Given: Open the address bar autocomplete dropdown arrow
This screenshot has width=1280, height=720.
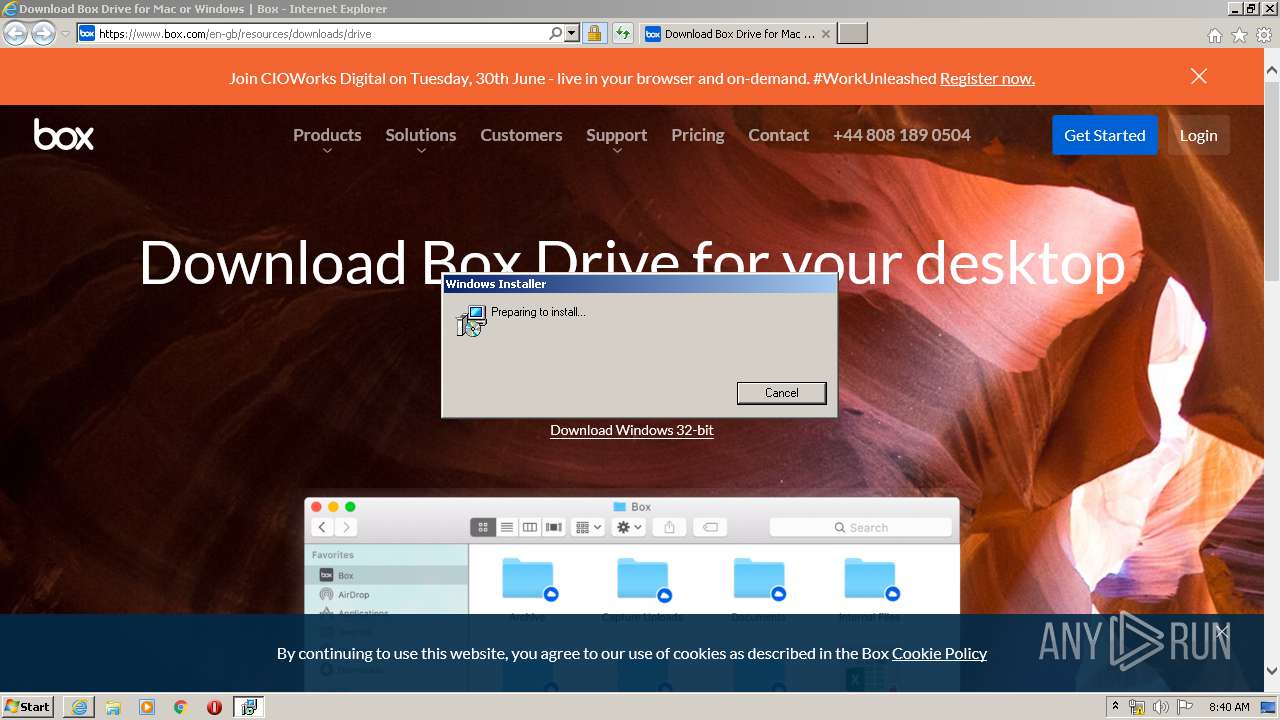Looking at the screenshot, I should (572, 33).
